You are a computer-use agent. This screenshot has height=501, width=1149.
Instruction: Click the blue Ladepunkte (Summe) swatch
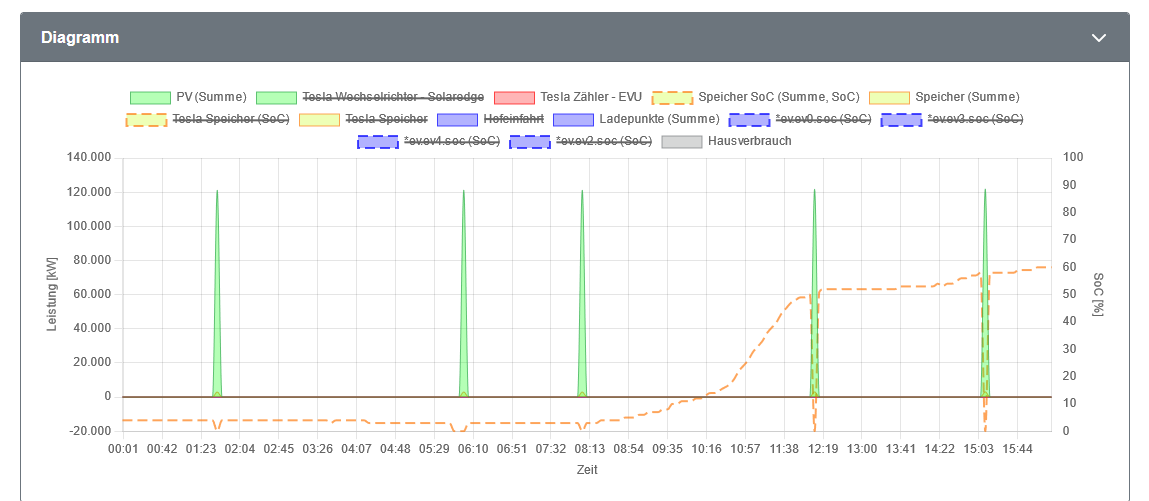[573, 119]
